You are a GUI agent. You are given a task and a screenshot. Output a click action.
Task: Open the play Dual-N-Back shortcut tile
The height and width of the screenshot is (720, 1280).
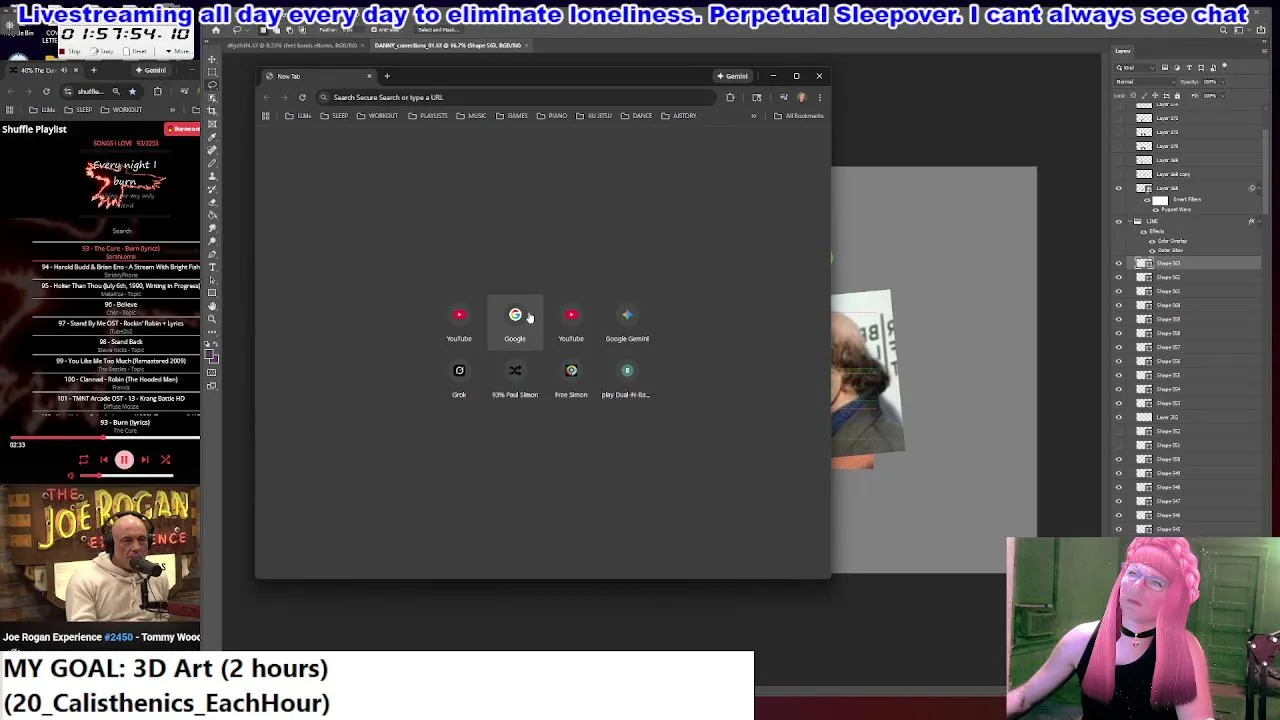click(627, 379)
